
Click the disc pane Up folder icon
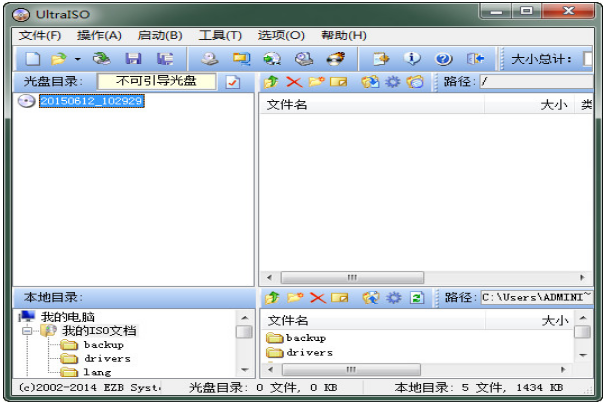[x=271, y=82]
